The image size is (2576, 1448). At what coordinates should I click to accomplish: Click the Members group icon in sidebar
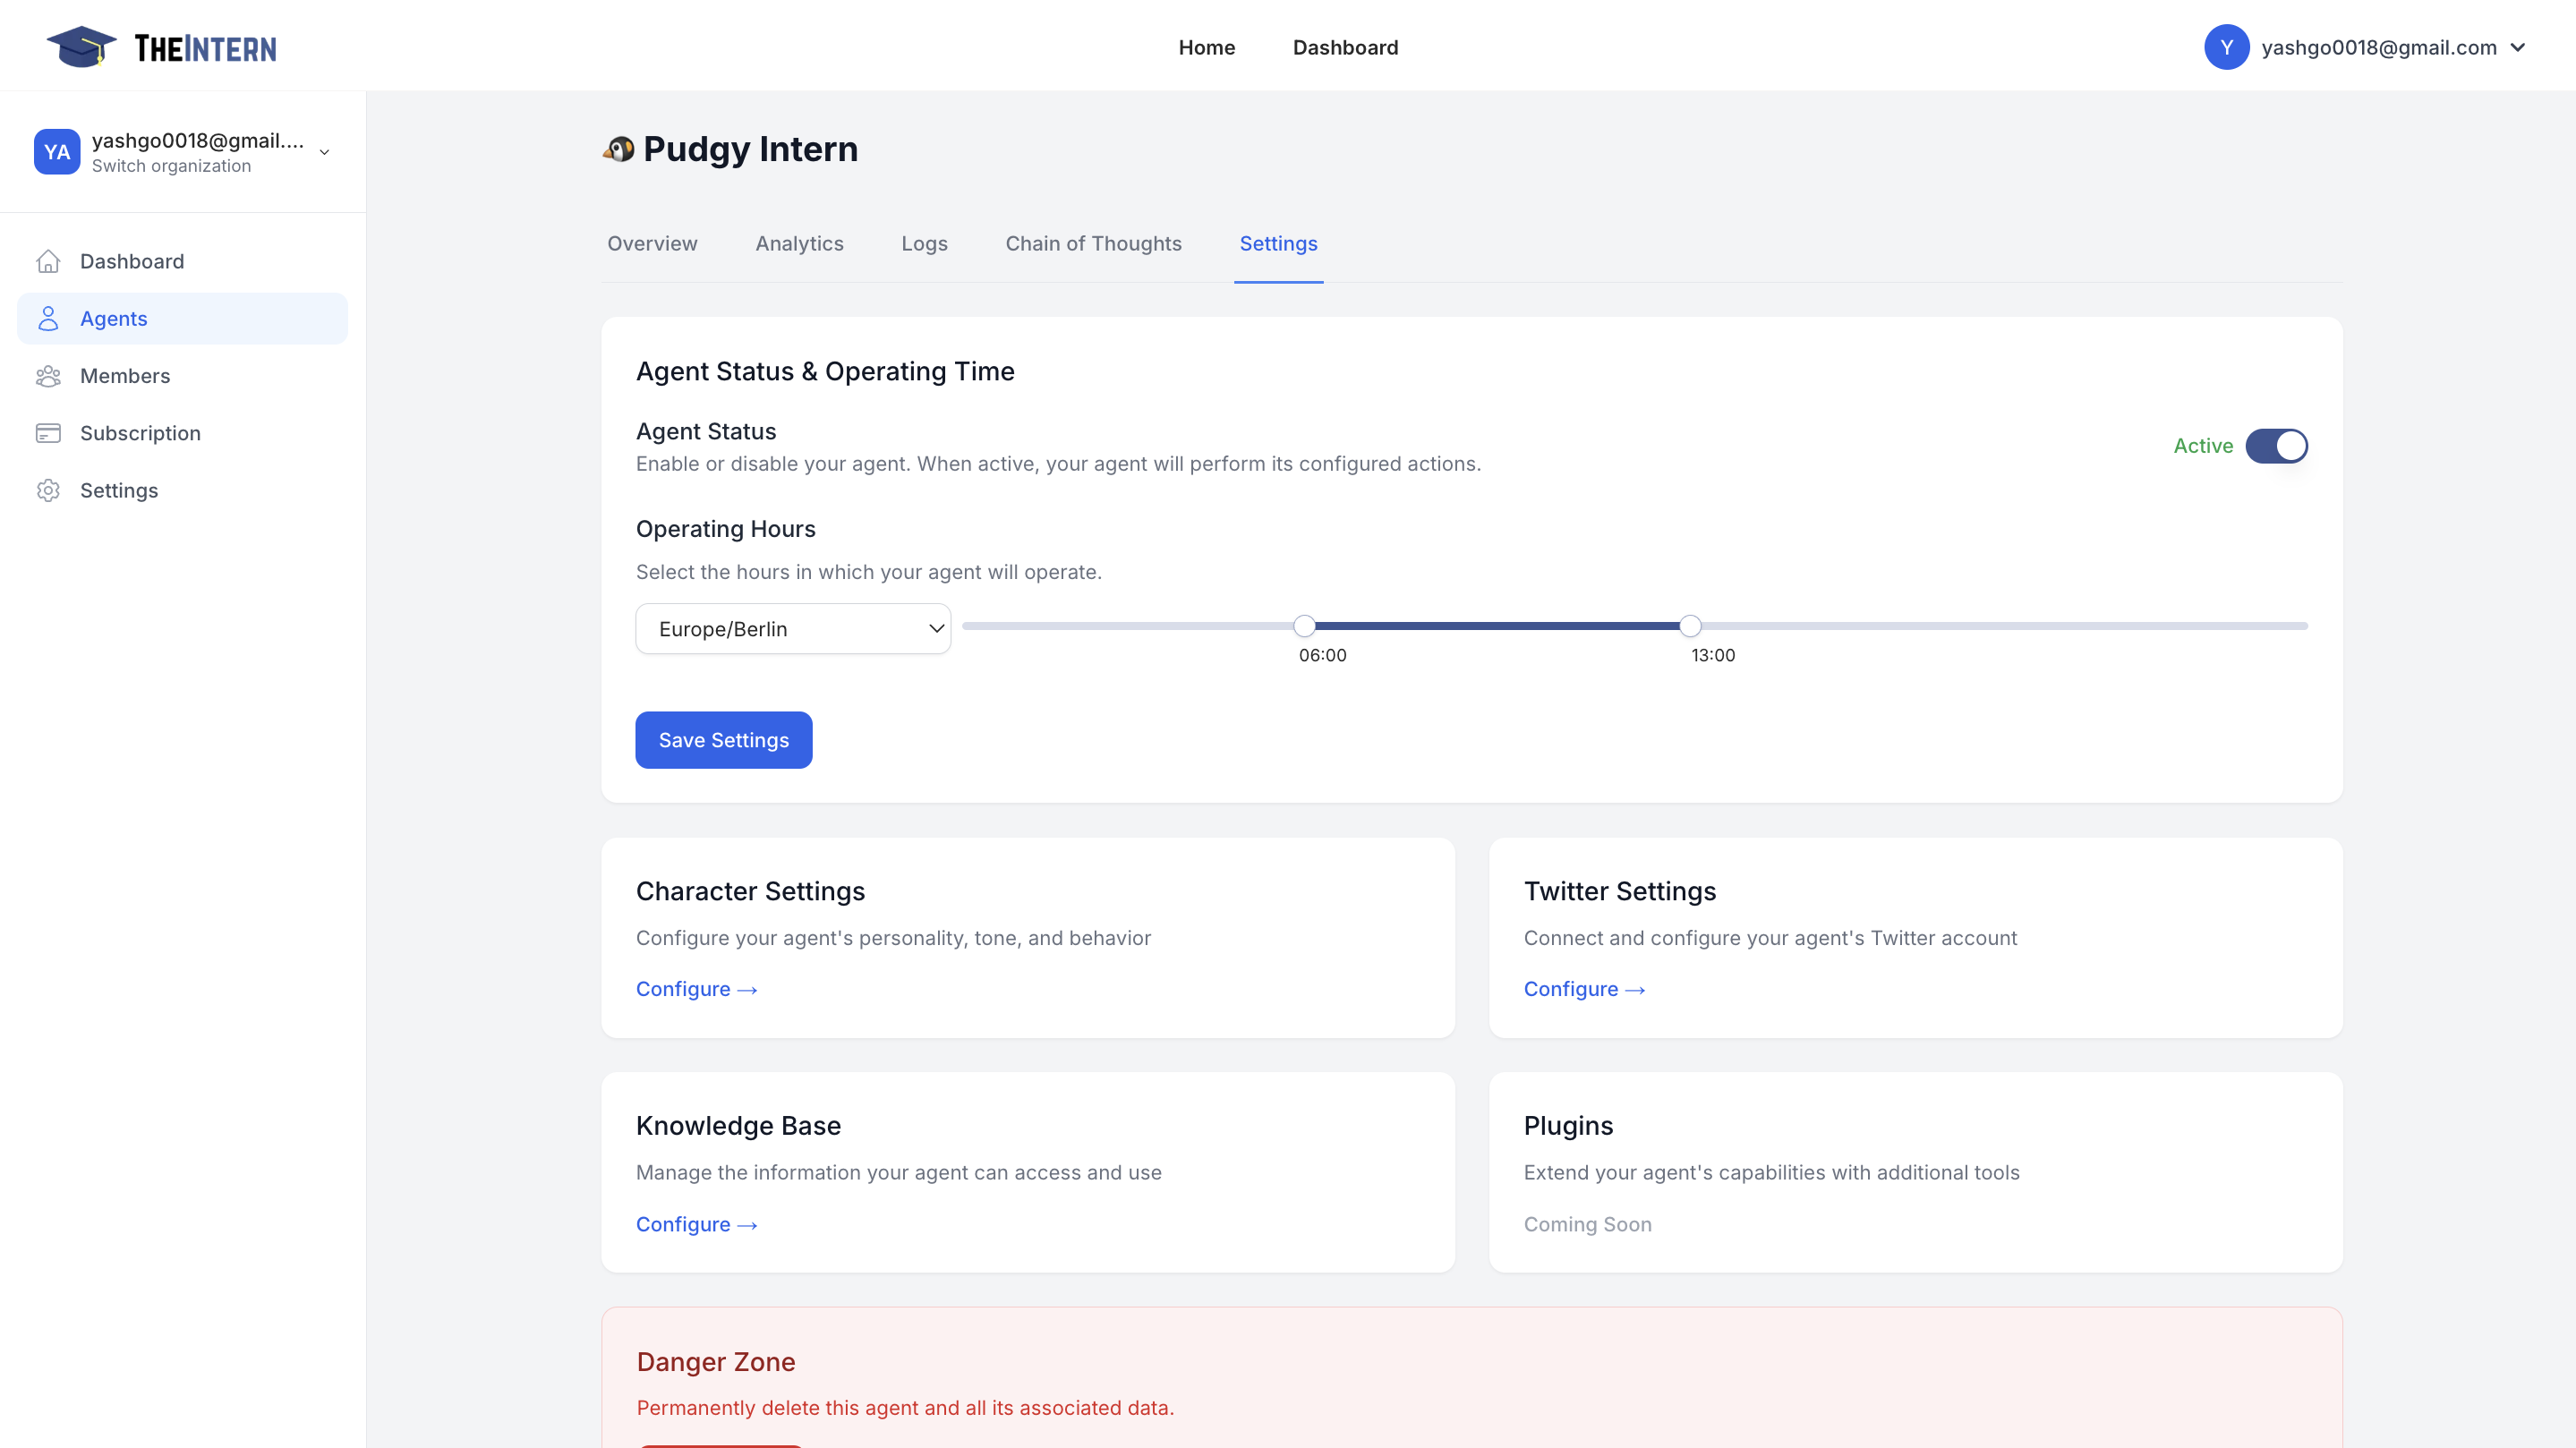click(48, 376)
